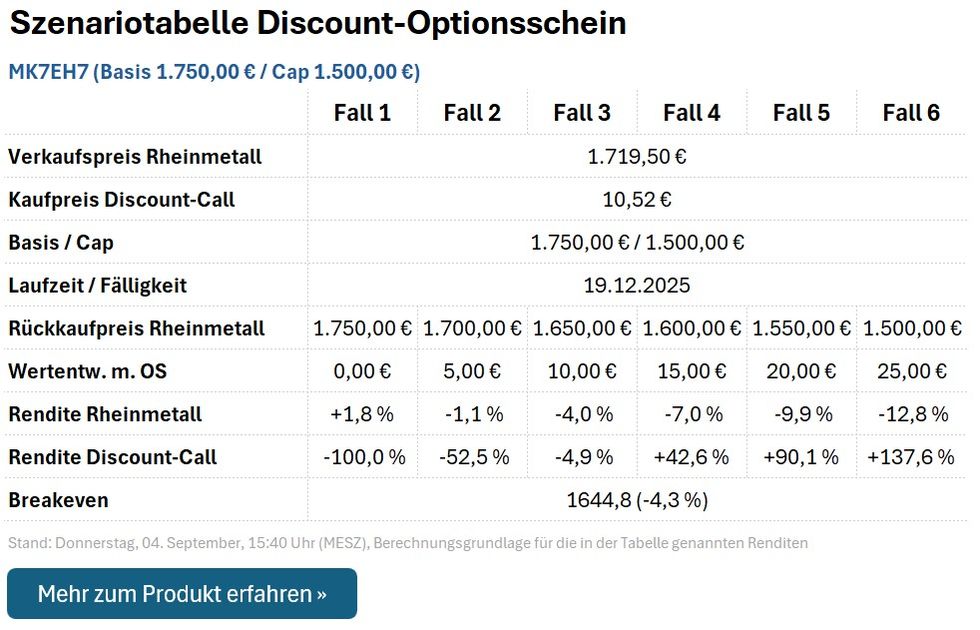Open the MK7EH7 product link
Image resolution: width=980 pixels, height=630 pixels.
(214, 72)
